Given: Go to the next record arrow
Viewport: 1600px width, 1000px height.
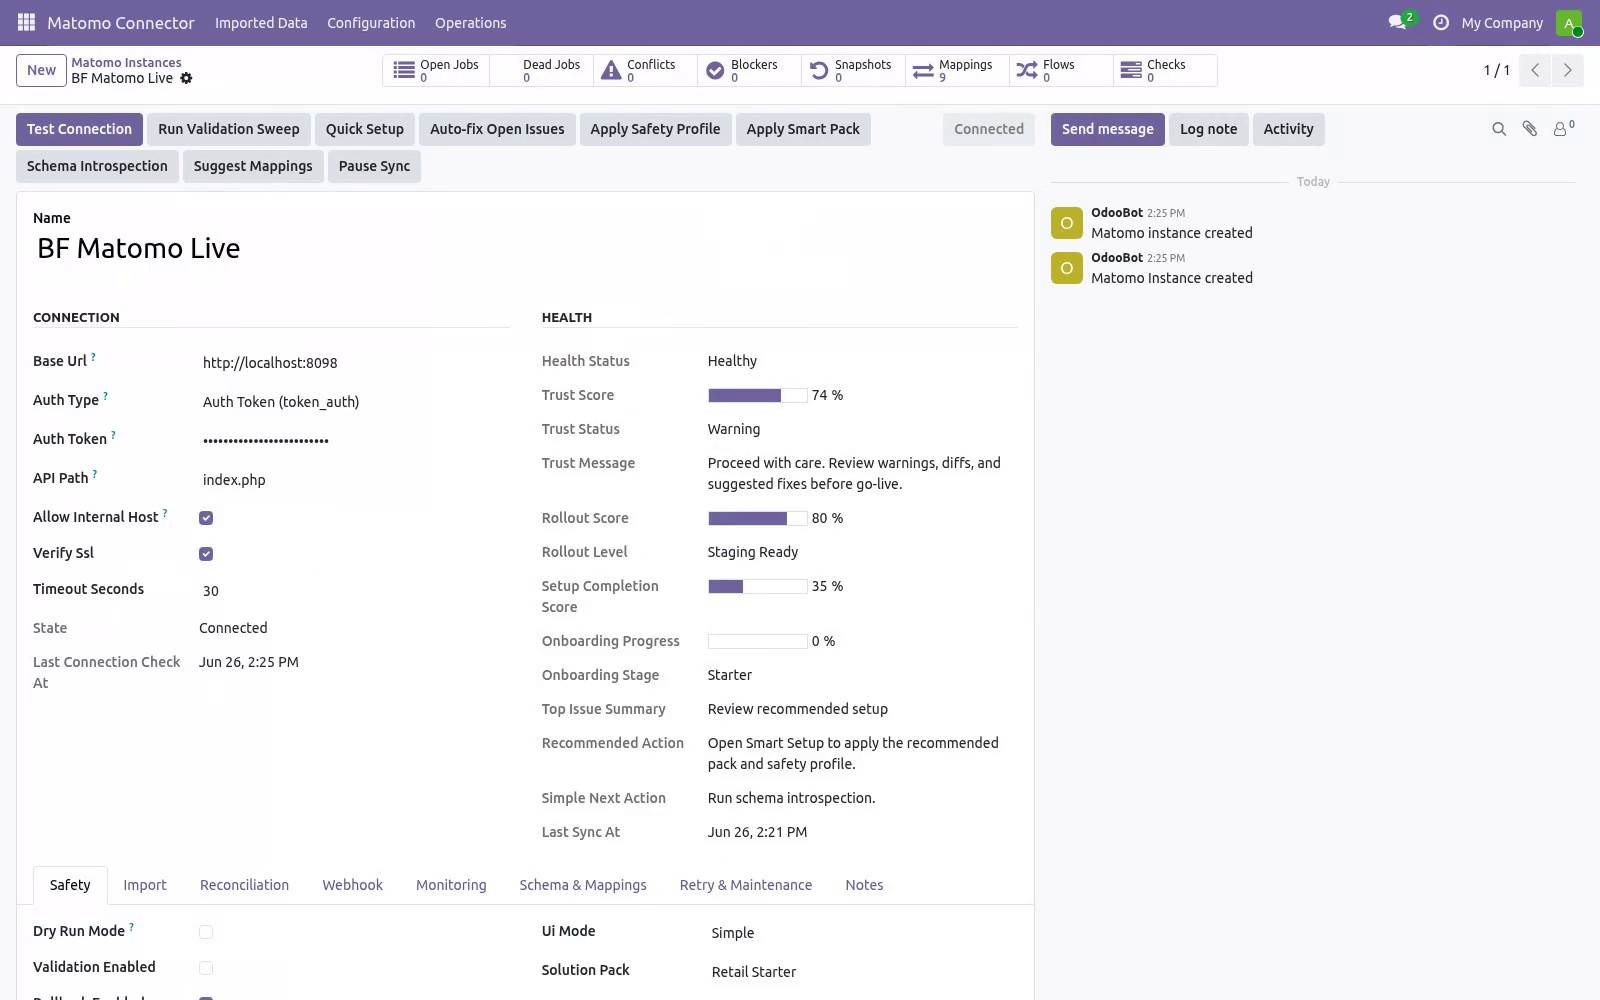Looking at the screenshot, I should click(1567, 70).
